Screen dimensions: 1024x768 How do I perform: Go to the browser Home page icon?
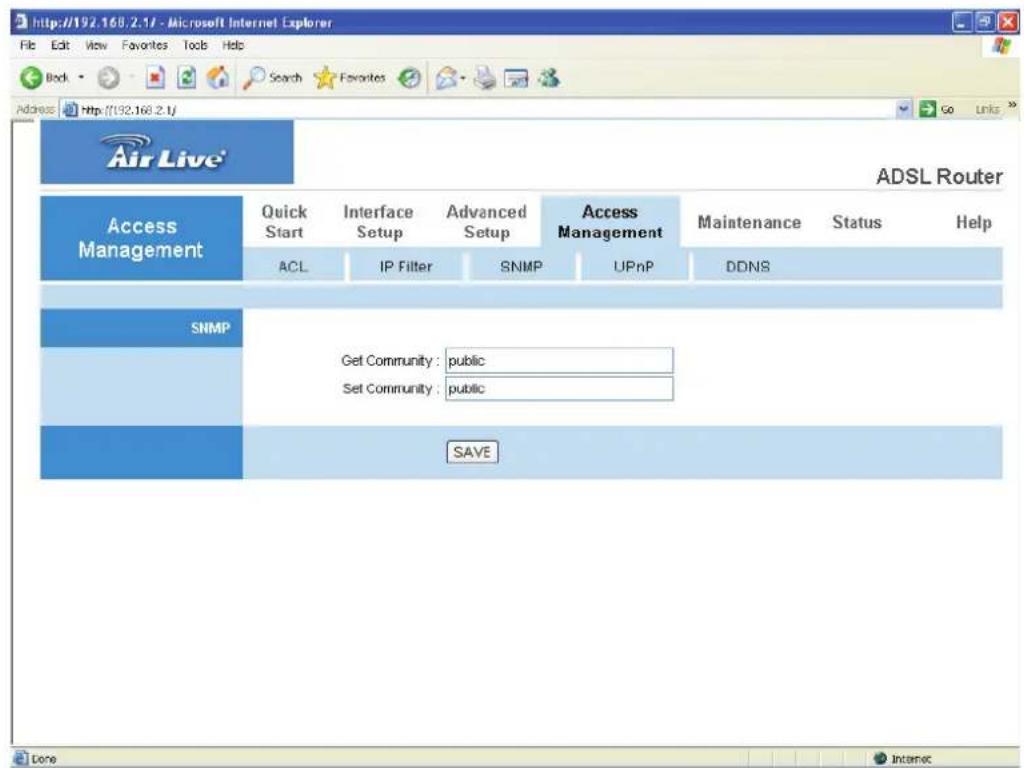[x=218, y=78]
